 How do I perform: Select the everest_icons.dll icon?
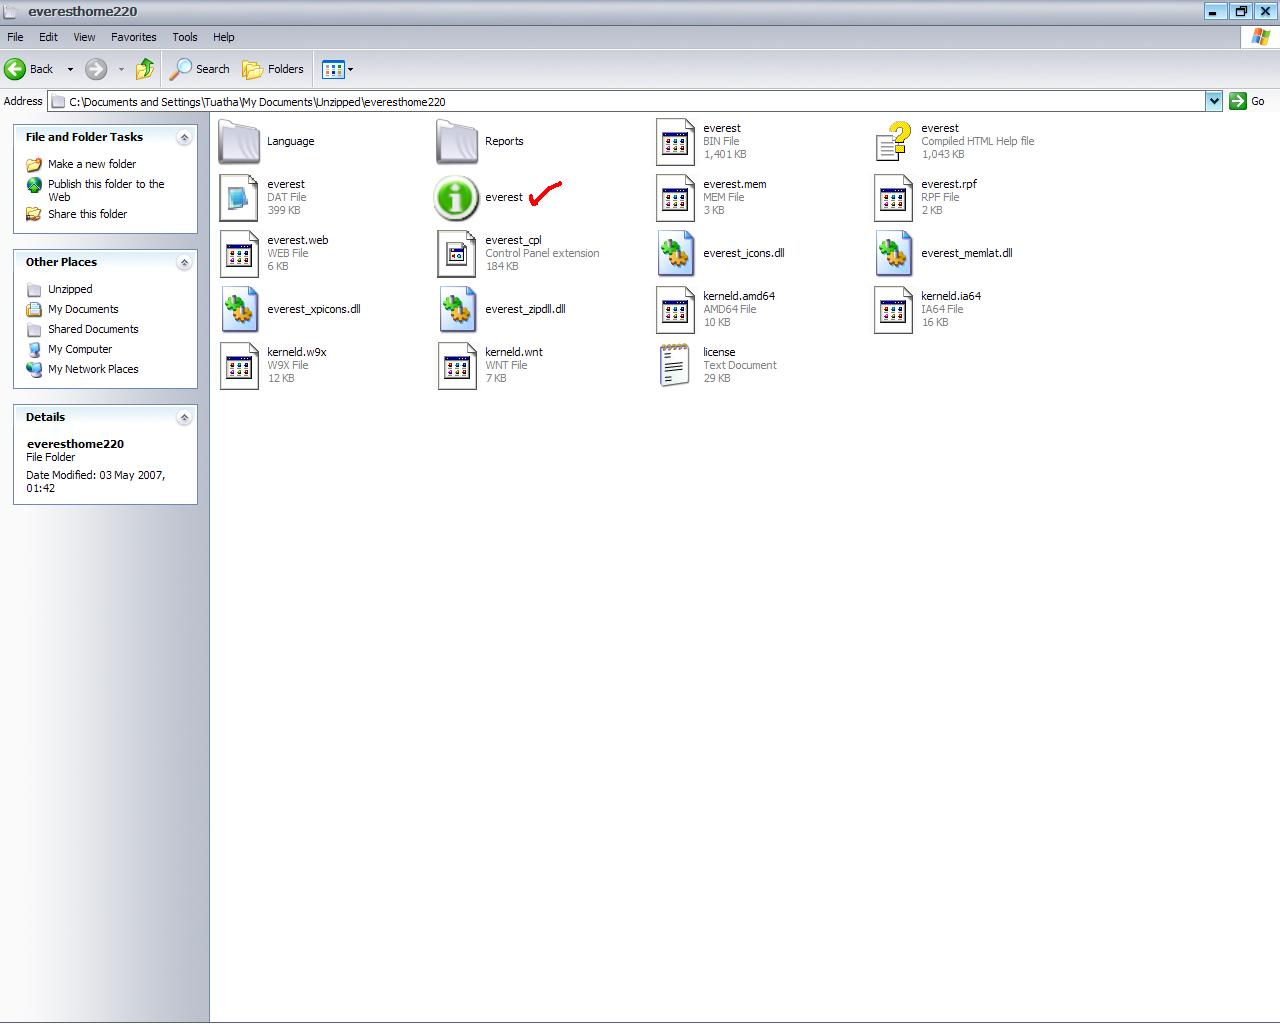[675, 254]
